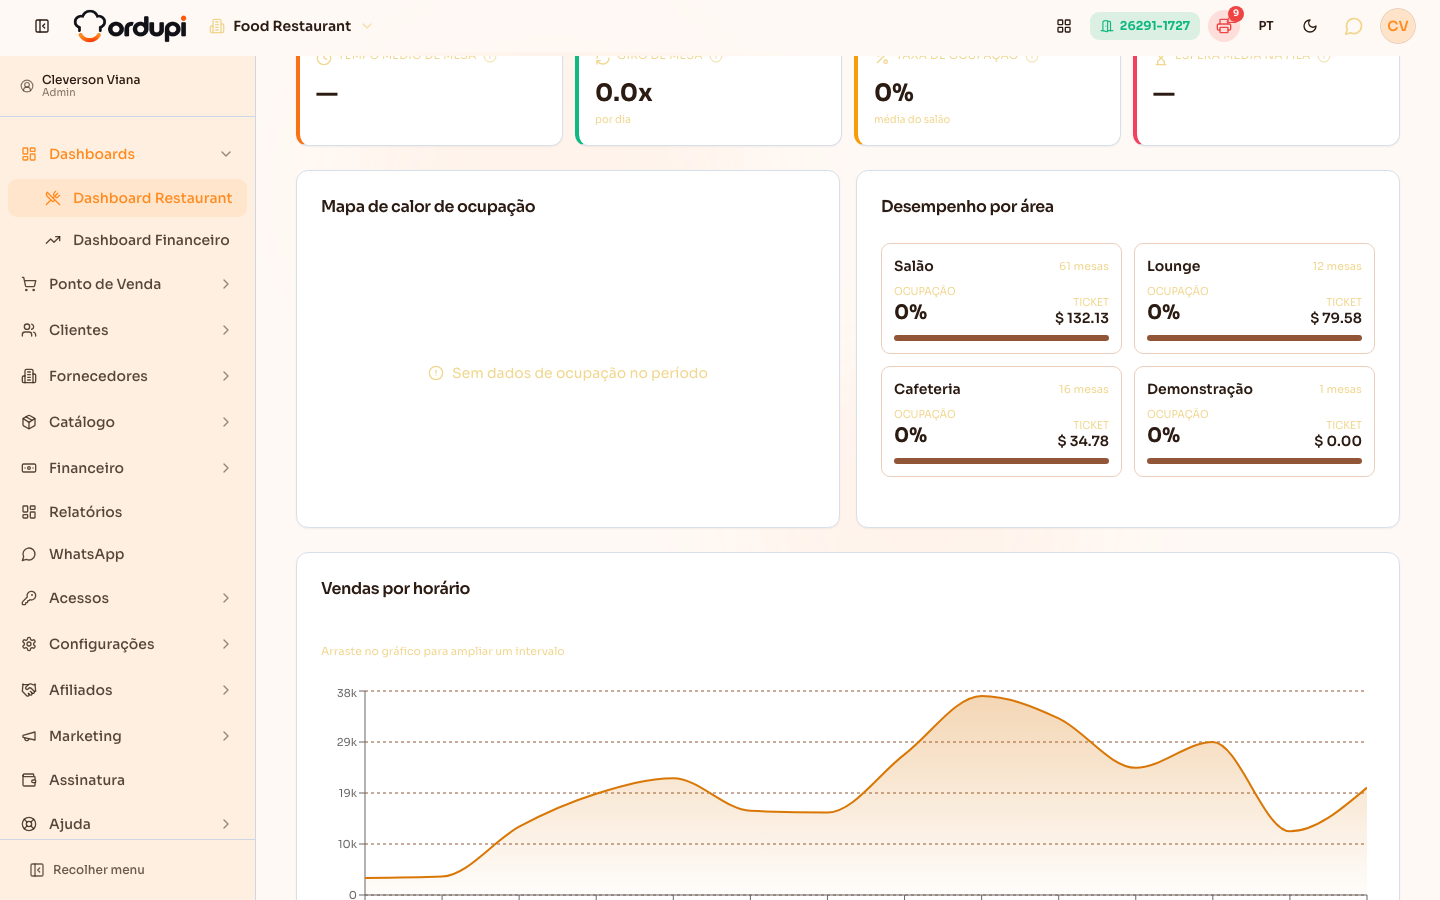Click the Acessos key icon
Viewport: 1440px width, 900px height.
point(29,598)
